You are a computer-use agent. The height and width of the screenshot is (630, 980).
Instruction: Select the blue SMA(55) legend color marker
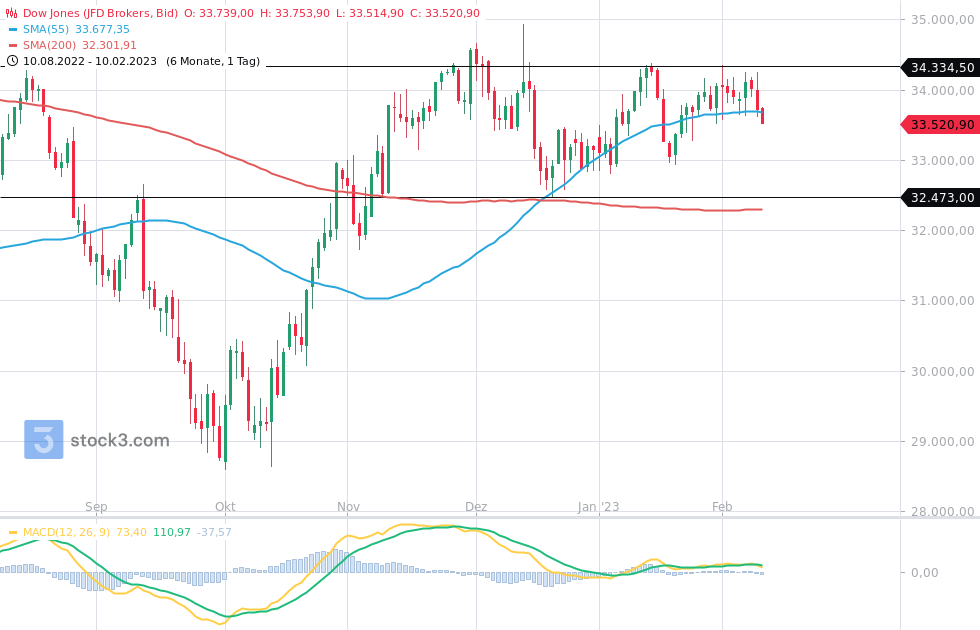pyautogui.click(x=12, y=29)
